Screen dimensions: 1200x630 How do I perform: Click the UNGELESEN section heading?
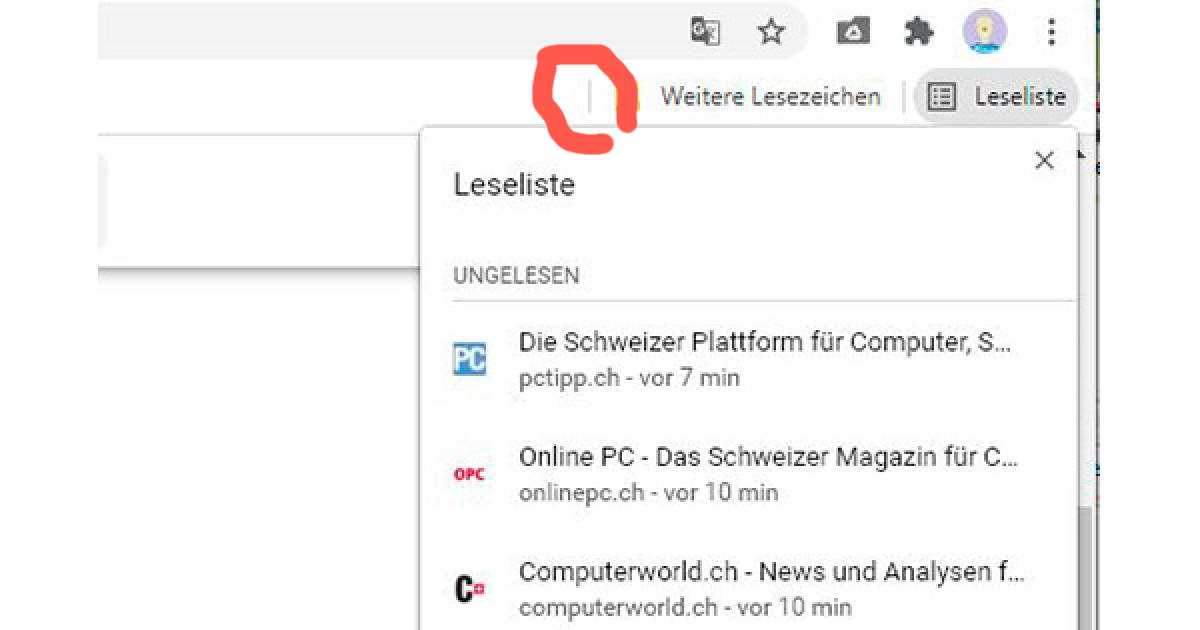(x=516, y=276)
